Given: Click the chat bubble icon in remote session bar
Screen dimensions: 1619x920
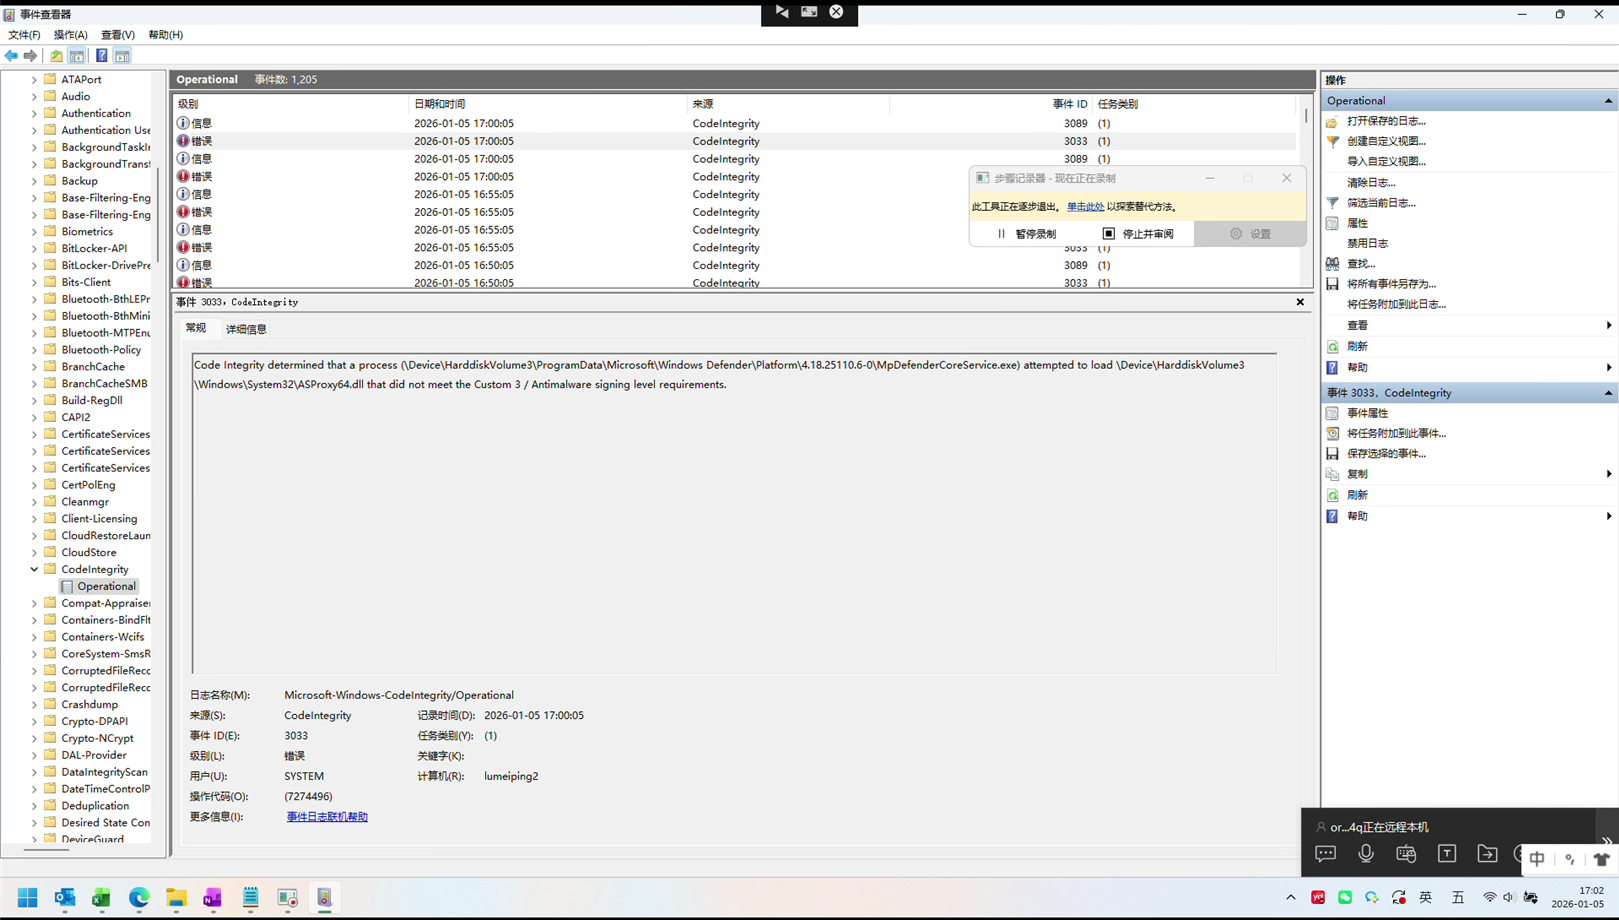Looking at the screenshot, I should pos(1326,854).
